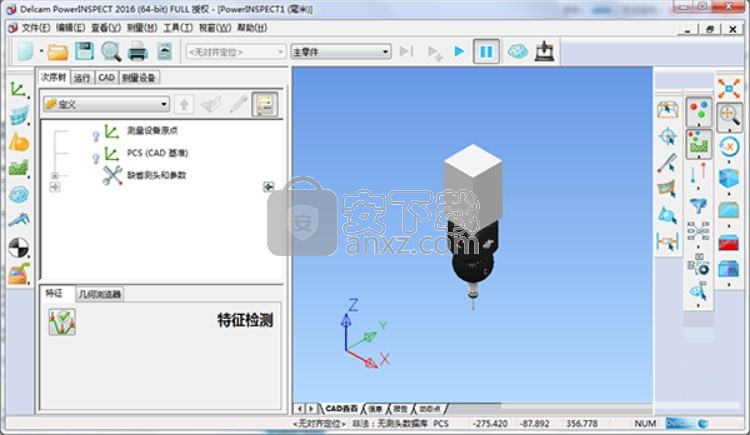Click the resize-to-fit icon with orange arrows
Viewport: 750px width, 435px height.
pos(729,89)
